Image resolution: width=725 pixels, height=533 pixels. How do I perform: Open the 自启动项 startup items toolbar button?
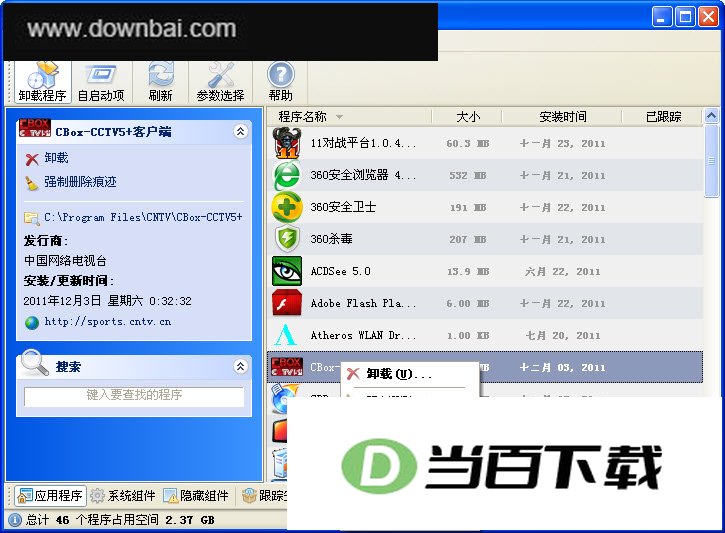pos(101,82)
